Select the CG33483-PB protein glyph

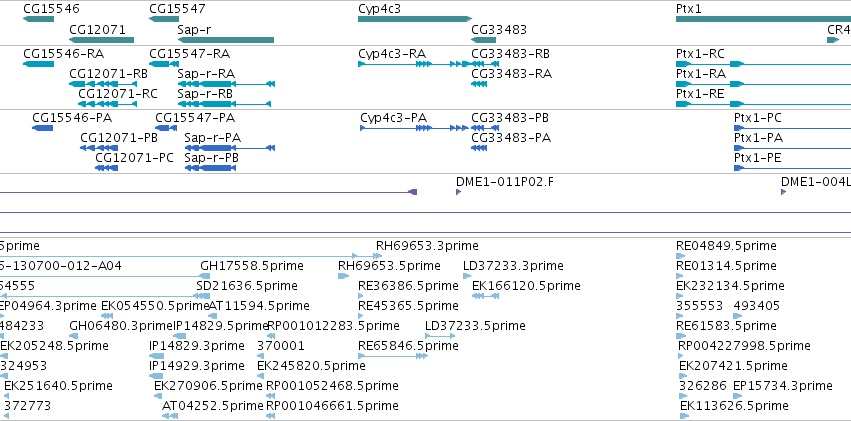point(485,128)
